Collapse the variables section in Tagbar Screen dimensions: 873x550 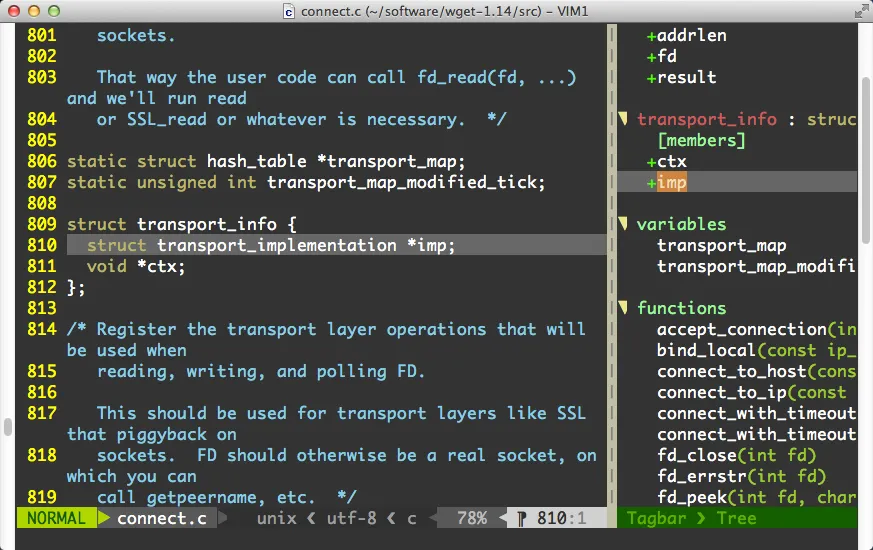tap(622, 225)
